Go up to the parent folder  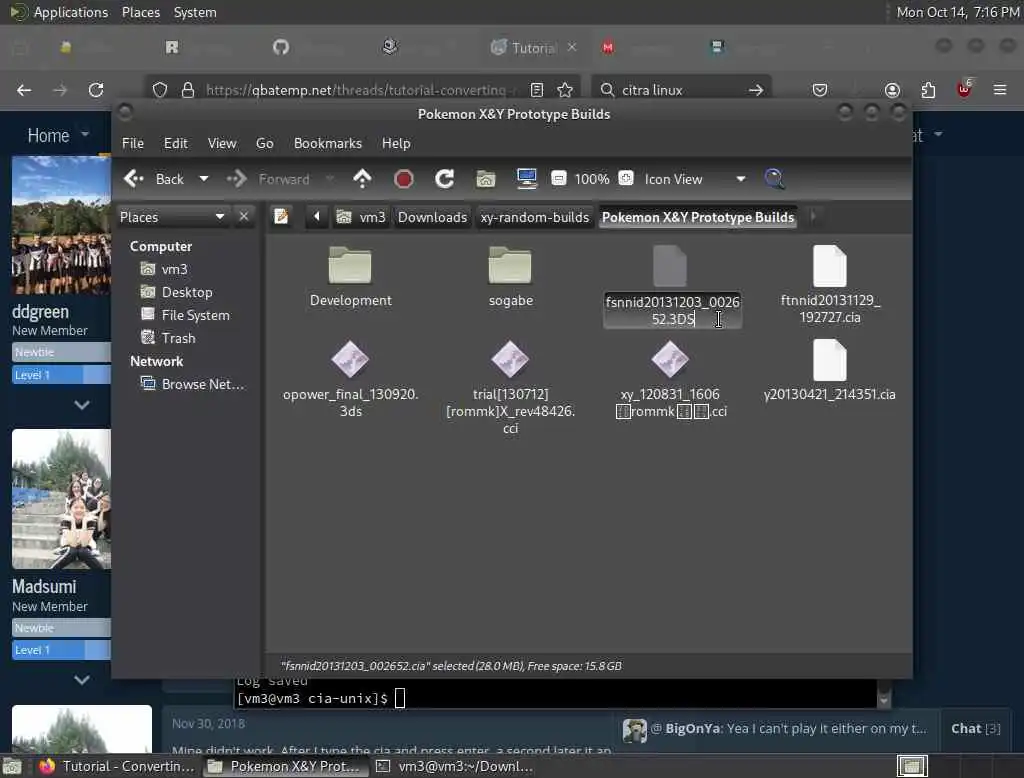click(362, 179)
